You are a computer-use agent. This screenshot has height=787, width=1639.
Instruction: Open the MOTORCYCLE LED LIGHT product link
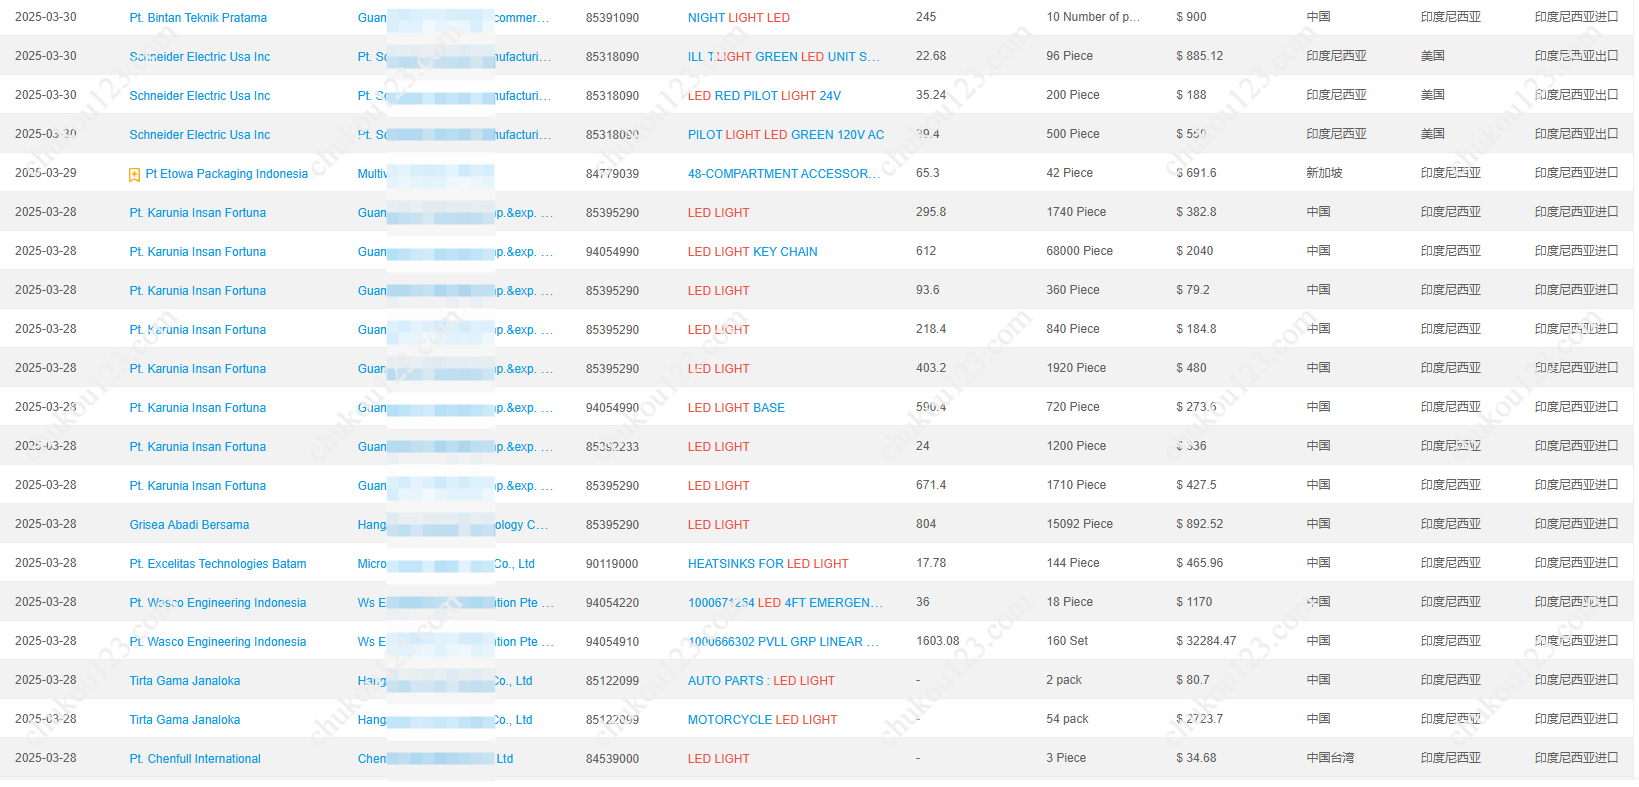[x=763, y=720]
